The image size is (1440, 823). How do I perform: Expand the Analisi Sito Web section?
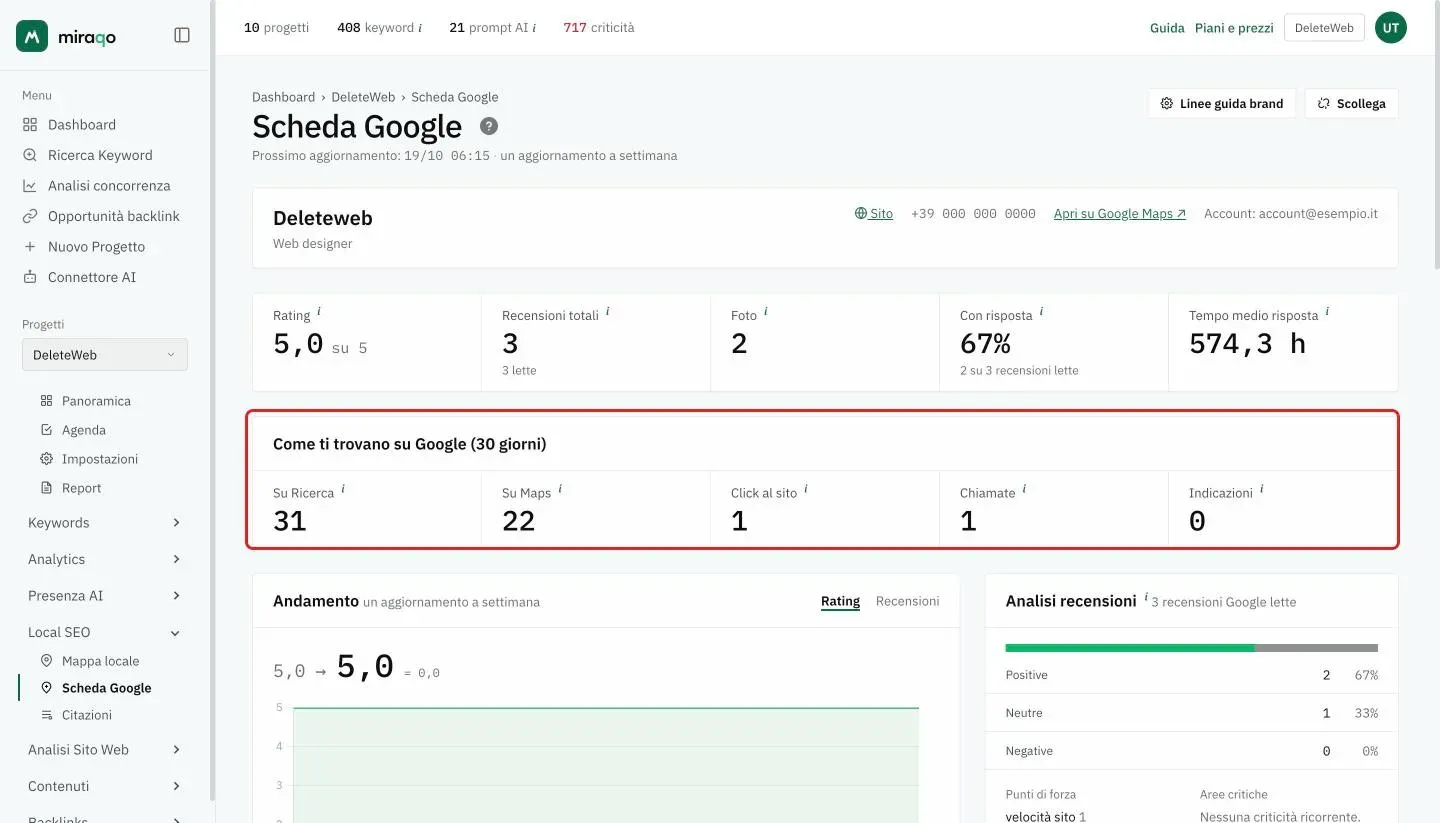[105, 750]
